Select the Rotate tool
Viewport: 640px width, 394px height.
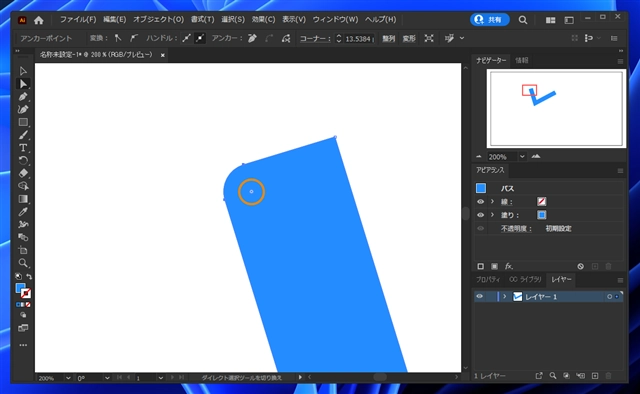coord(23,160)
